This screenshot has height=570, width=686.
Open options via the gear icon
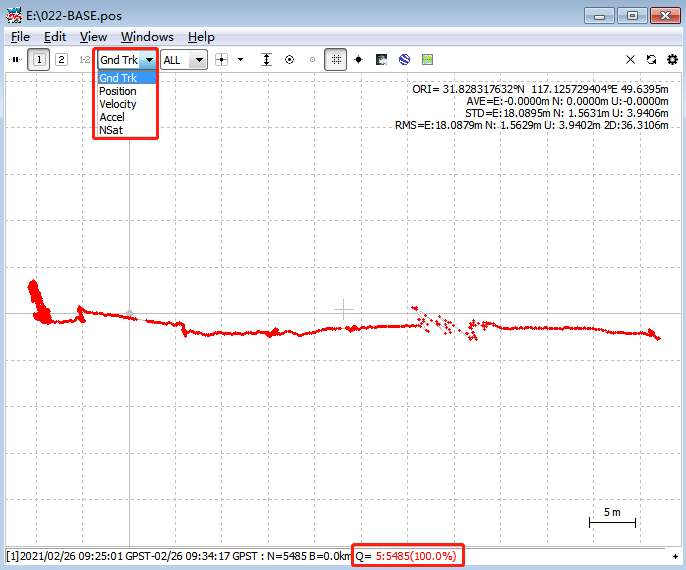(x=672, y=60)
